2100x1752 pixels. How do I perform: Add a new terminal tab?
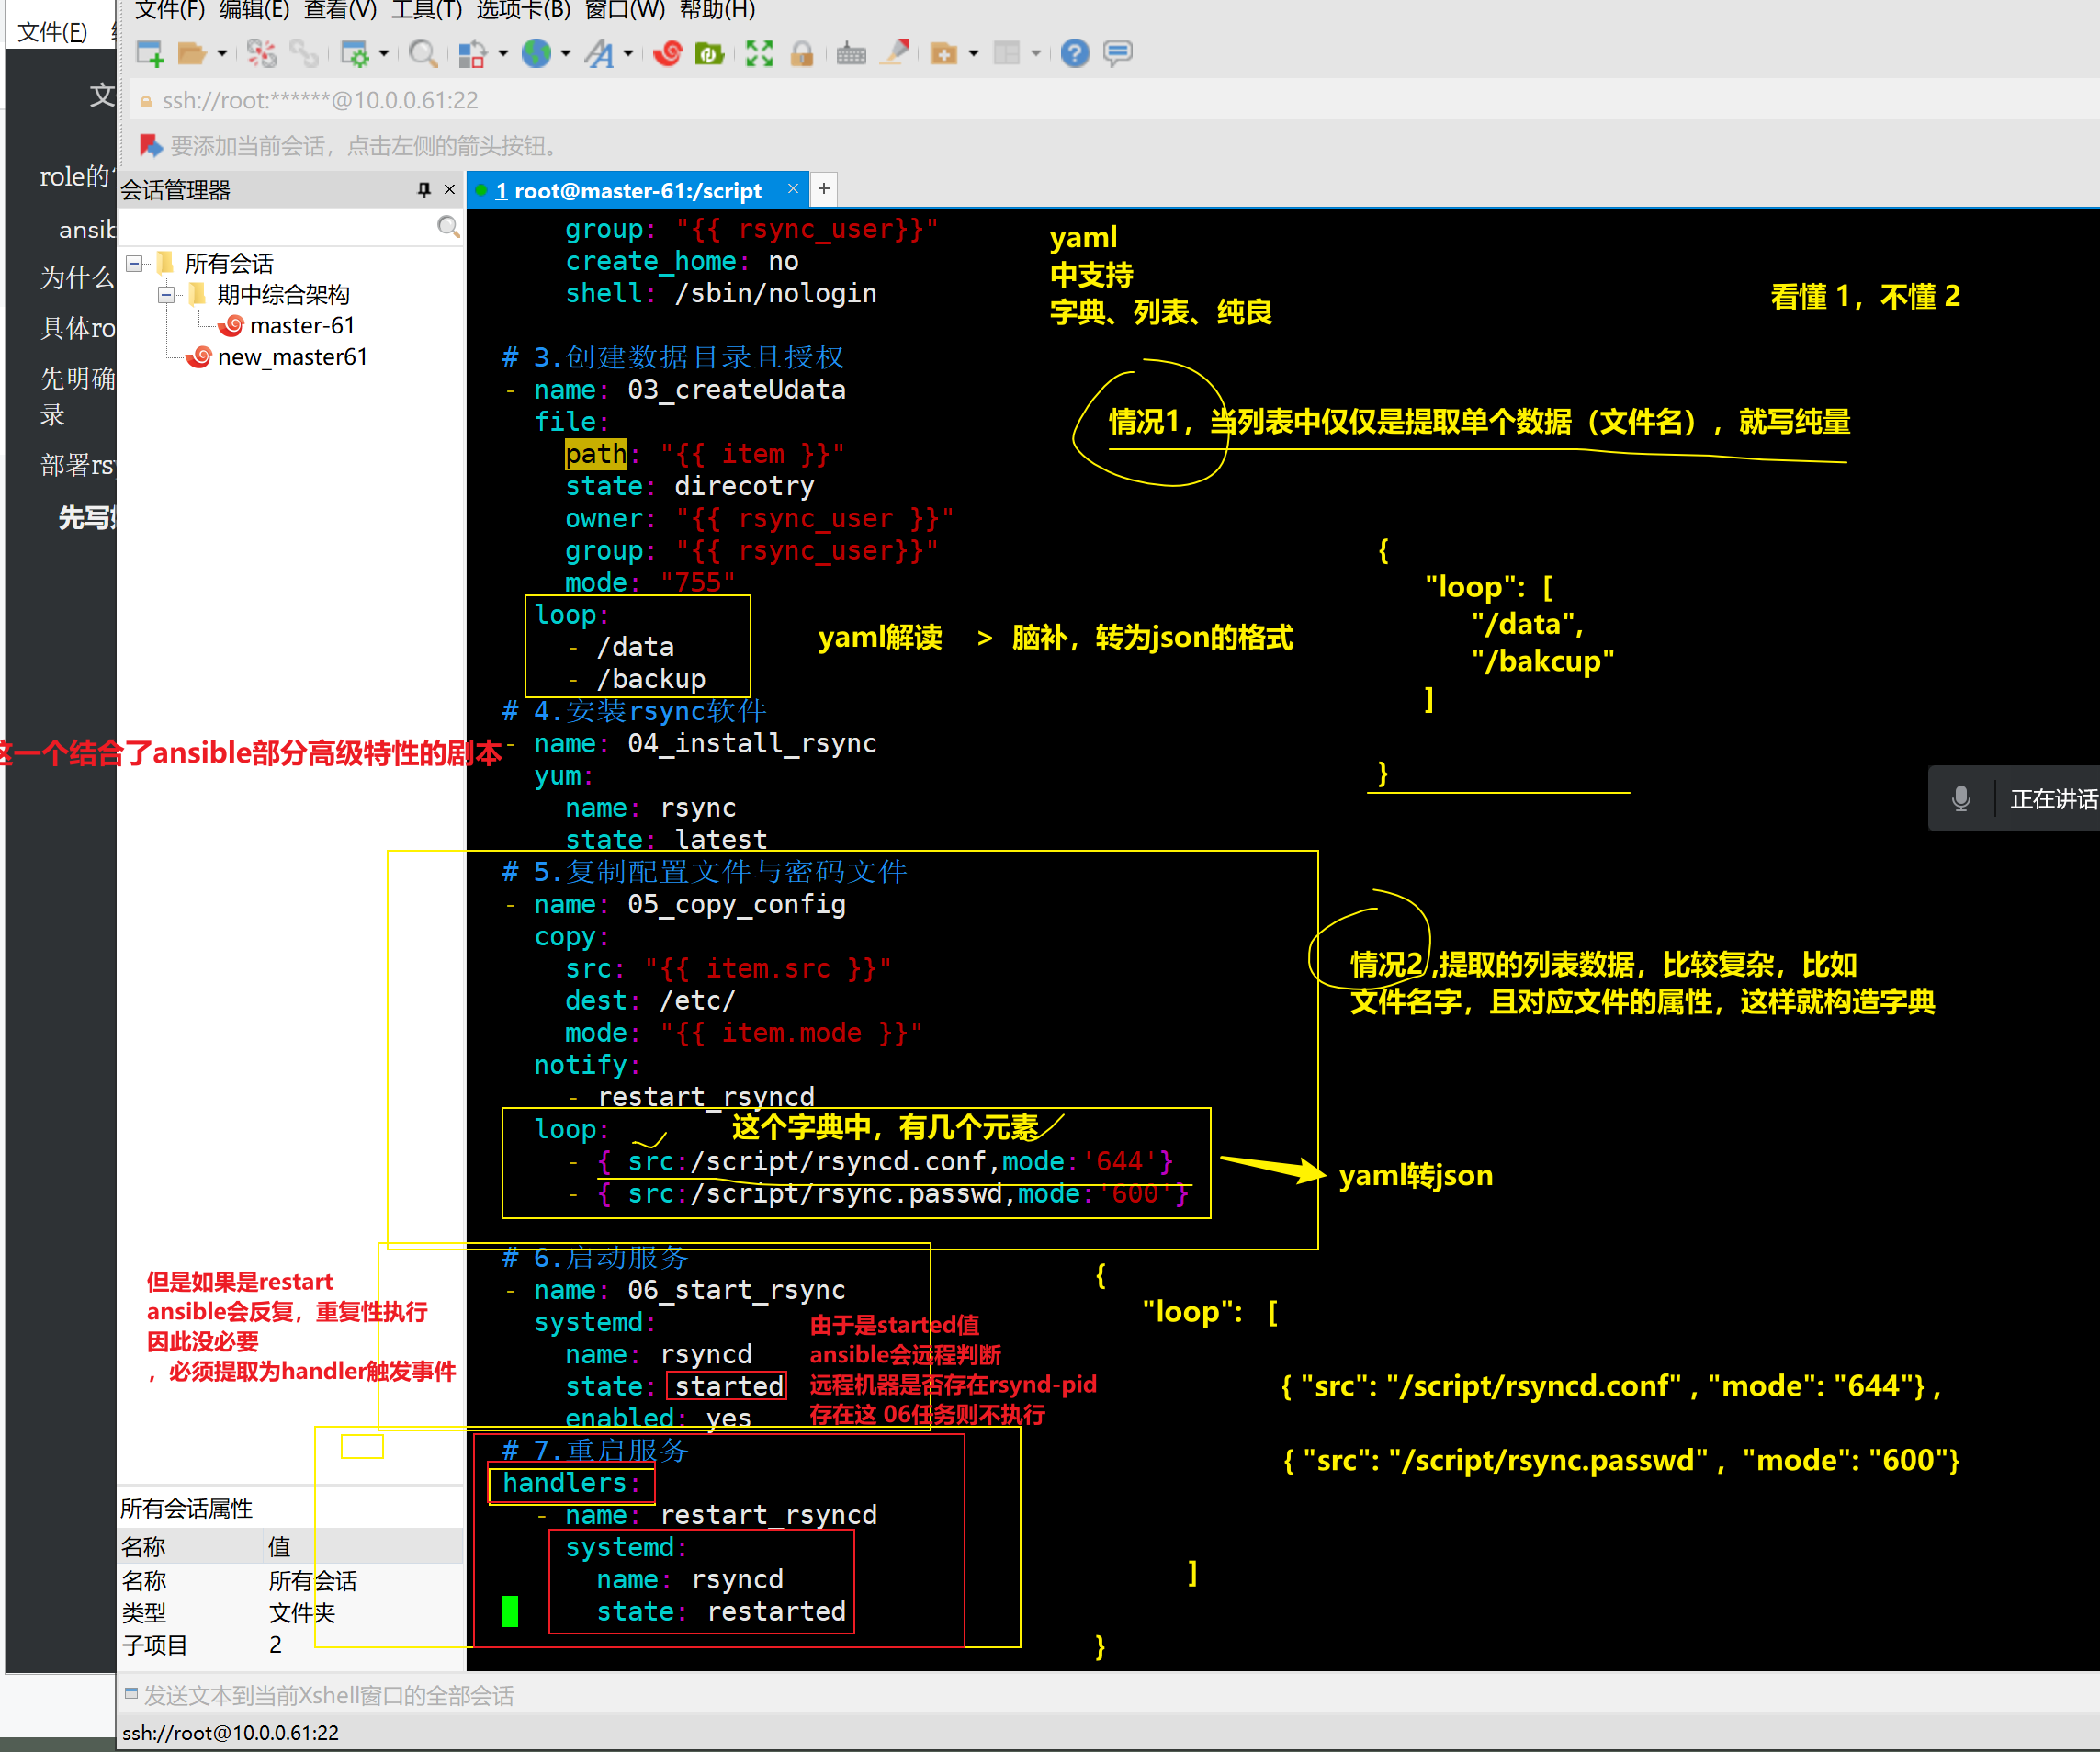click(823, 188)
